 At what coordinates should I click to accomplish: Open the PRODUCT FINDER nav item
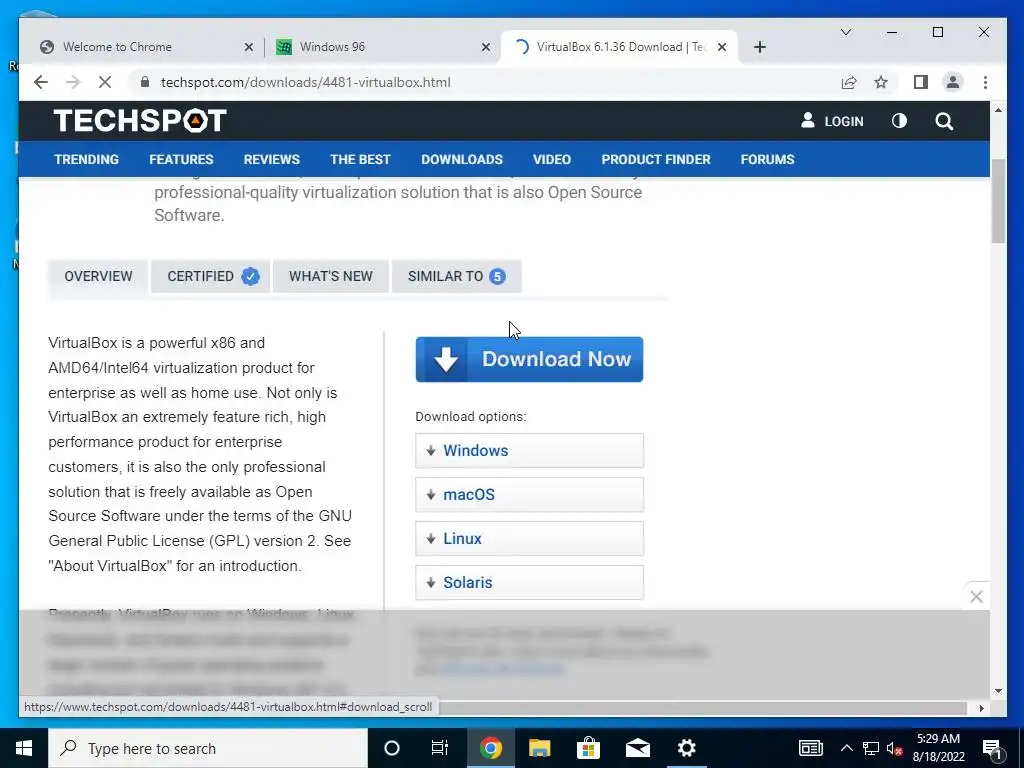click(x=656, y=159)
